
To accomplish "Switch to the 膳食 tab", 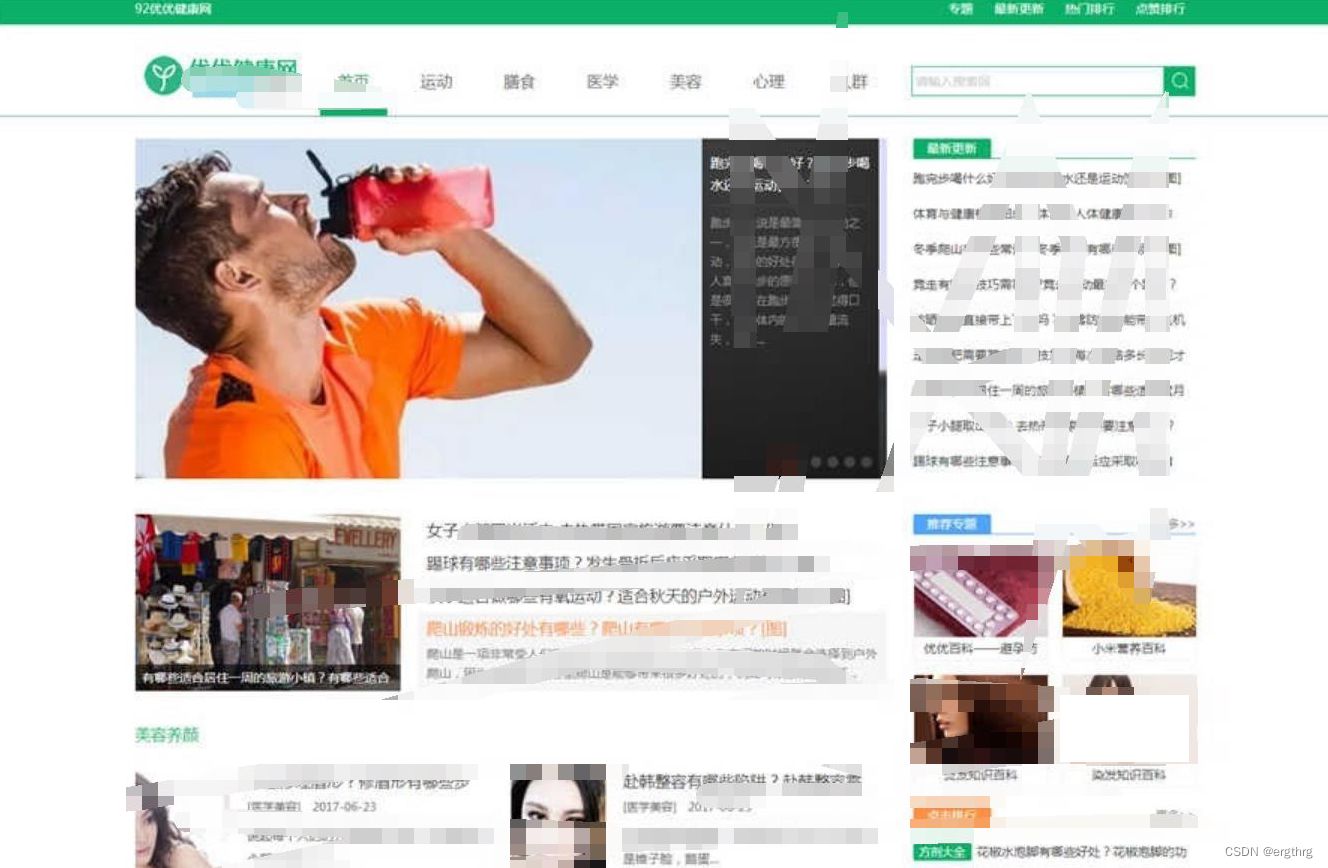I will pyautogui.click(x=519, y=83).
